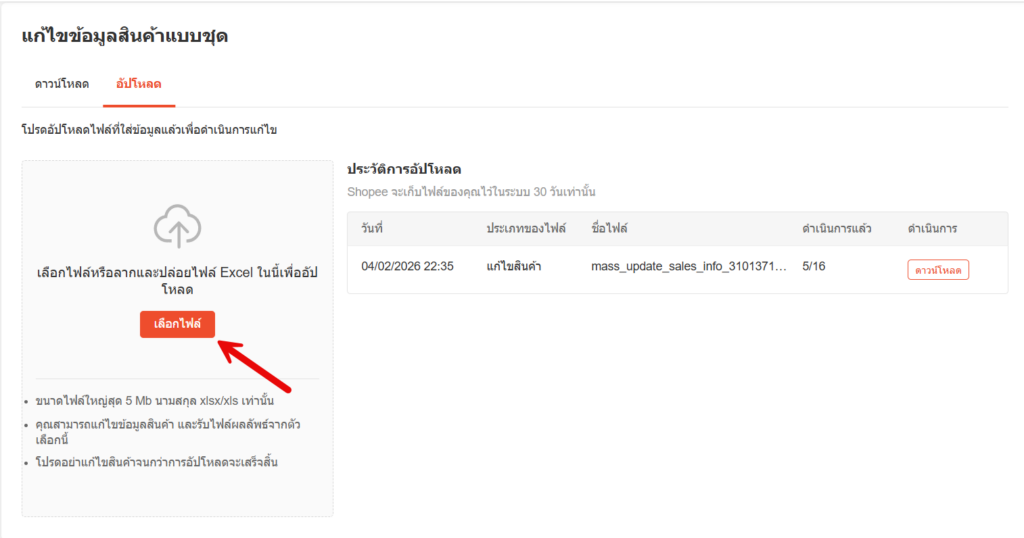Click the 04/02/2026 22:35 date cell
This screenshot has width=1024, height=538.
407,267
